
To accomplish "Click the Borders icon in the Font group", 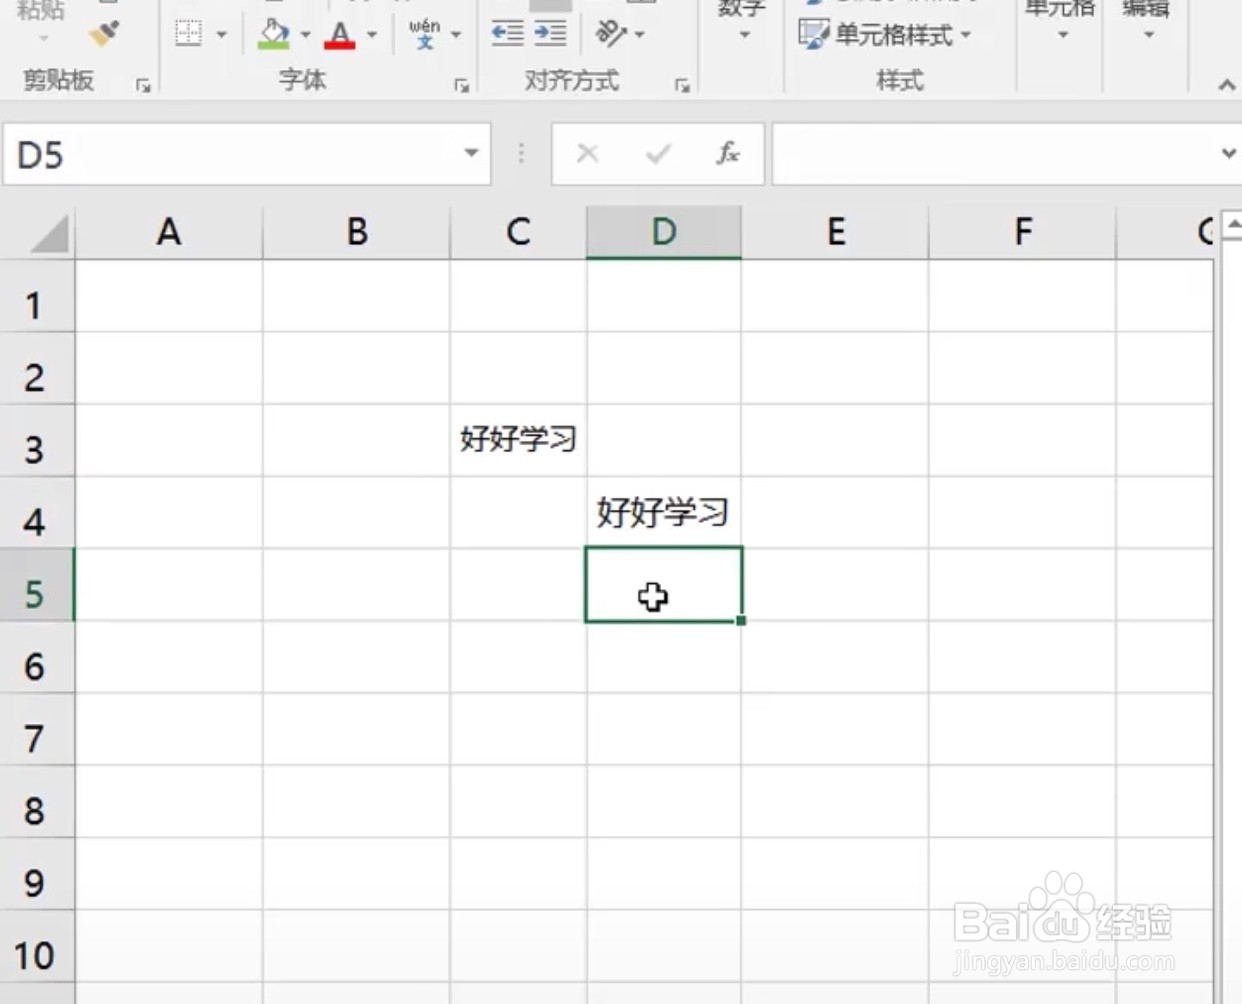I will [188, 33].
